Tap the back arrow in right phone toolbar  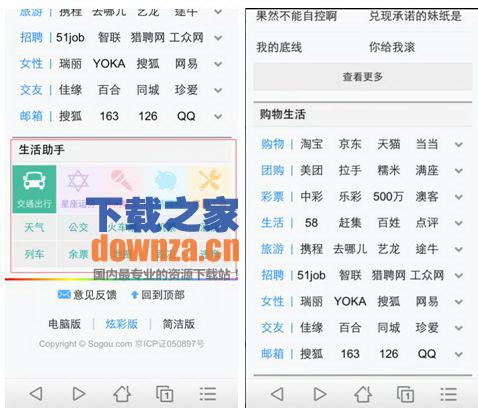277,394
